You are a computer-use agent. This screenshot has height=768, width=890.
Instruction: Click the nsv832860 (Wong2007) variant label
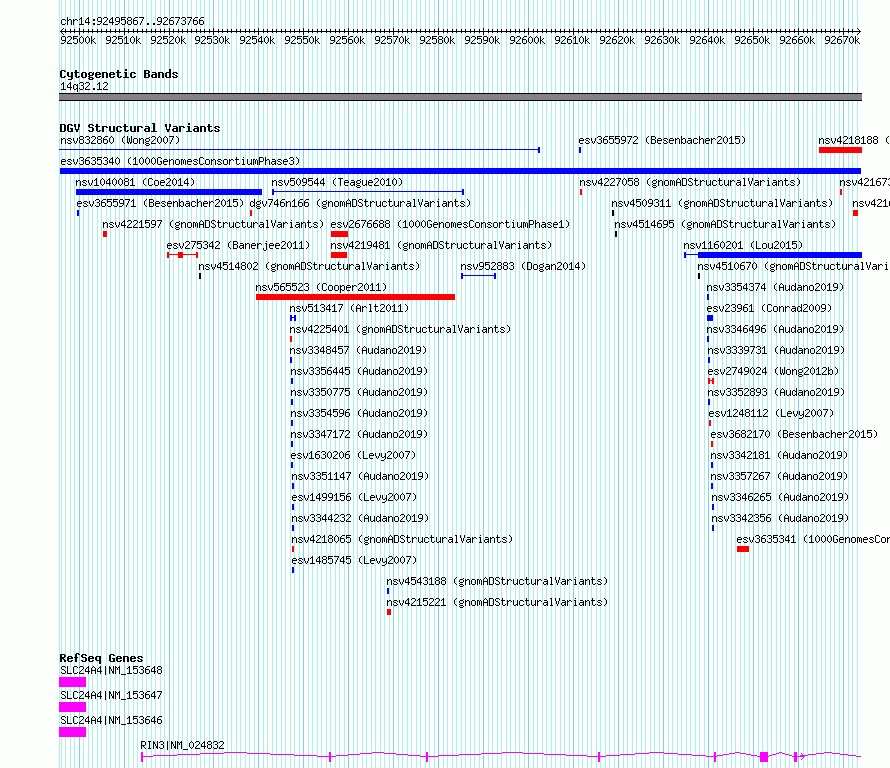coord(120,140)
